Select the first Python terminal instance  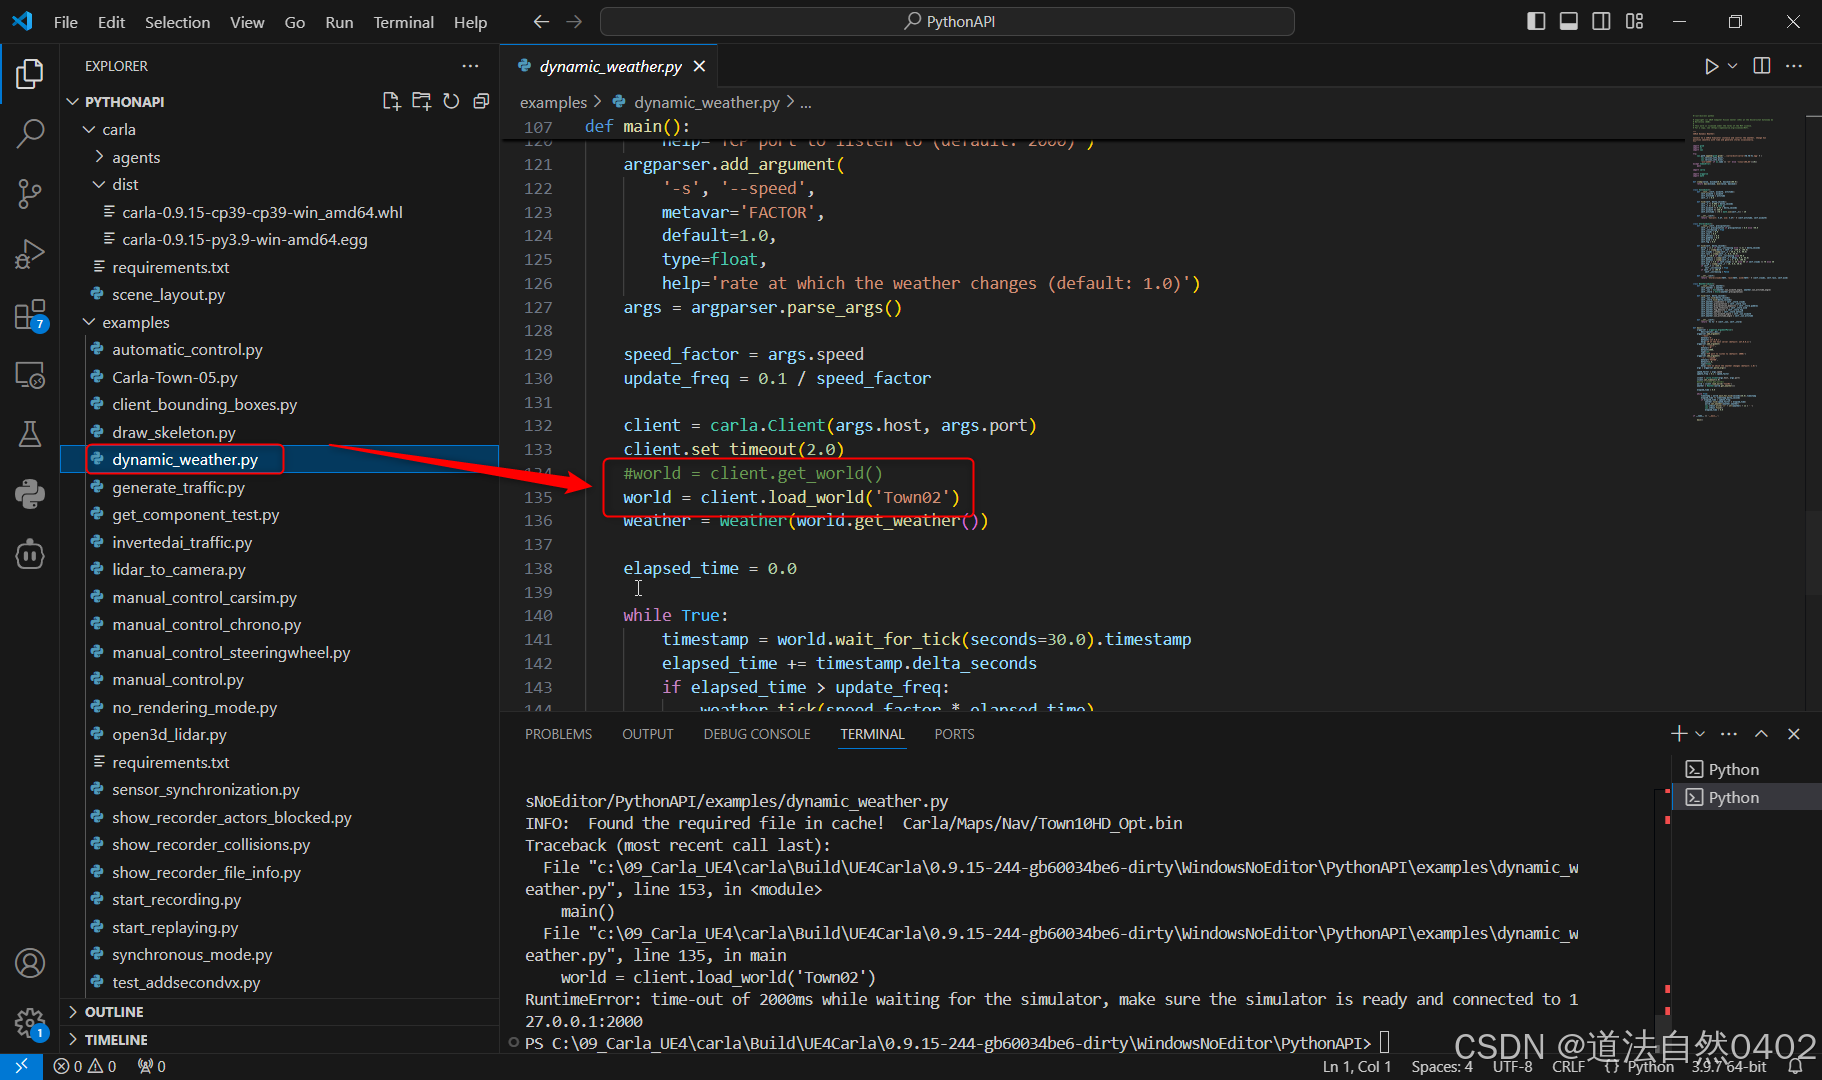pos(1745,769)
